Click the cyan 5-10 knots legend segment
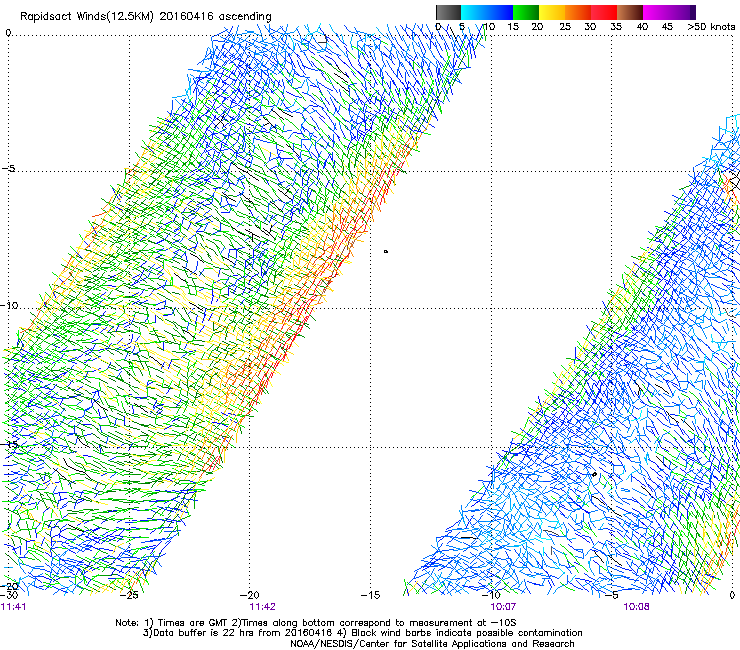The image size is (740, 650). [x=474, y=12]
